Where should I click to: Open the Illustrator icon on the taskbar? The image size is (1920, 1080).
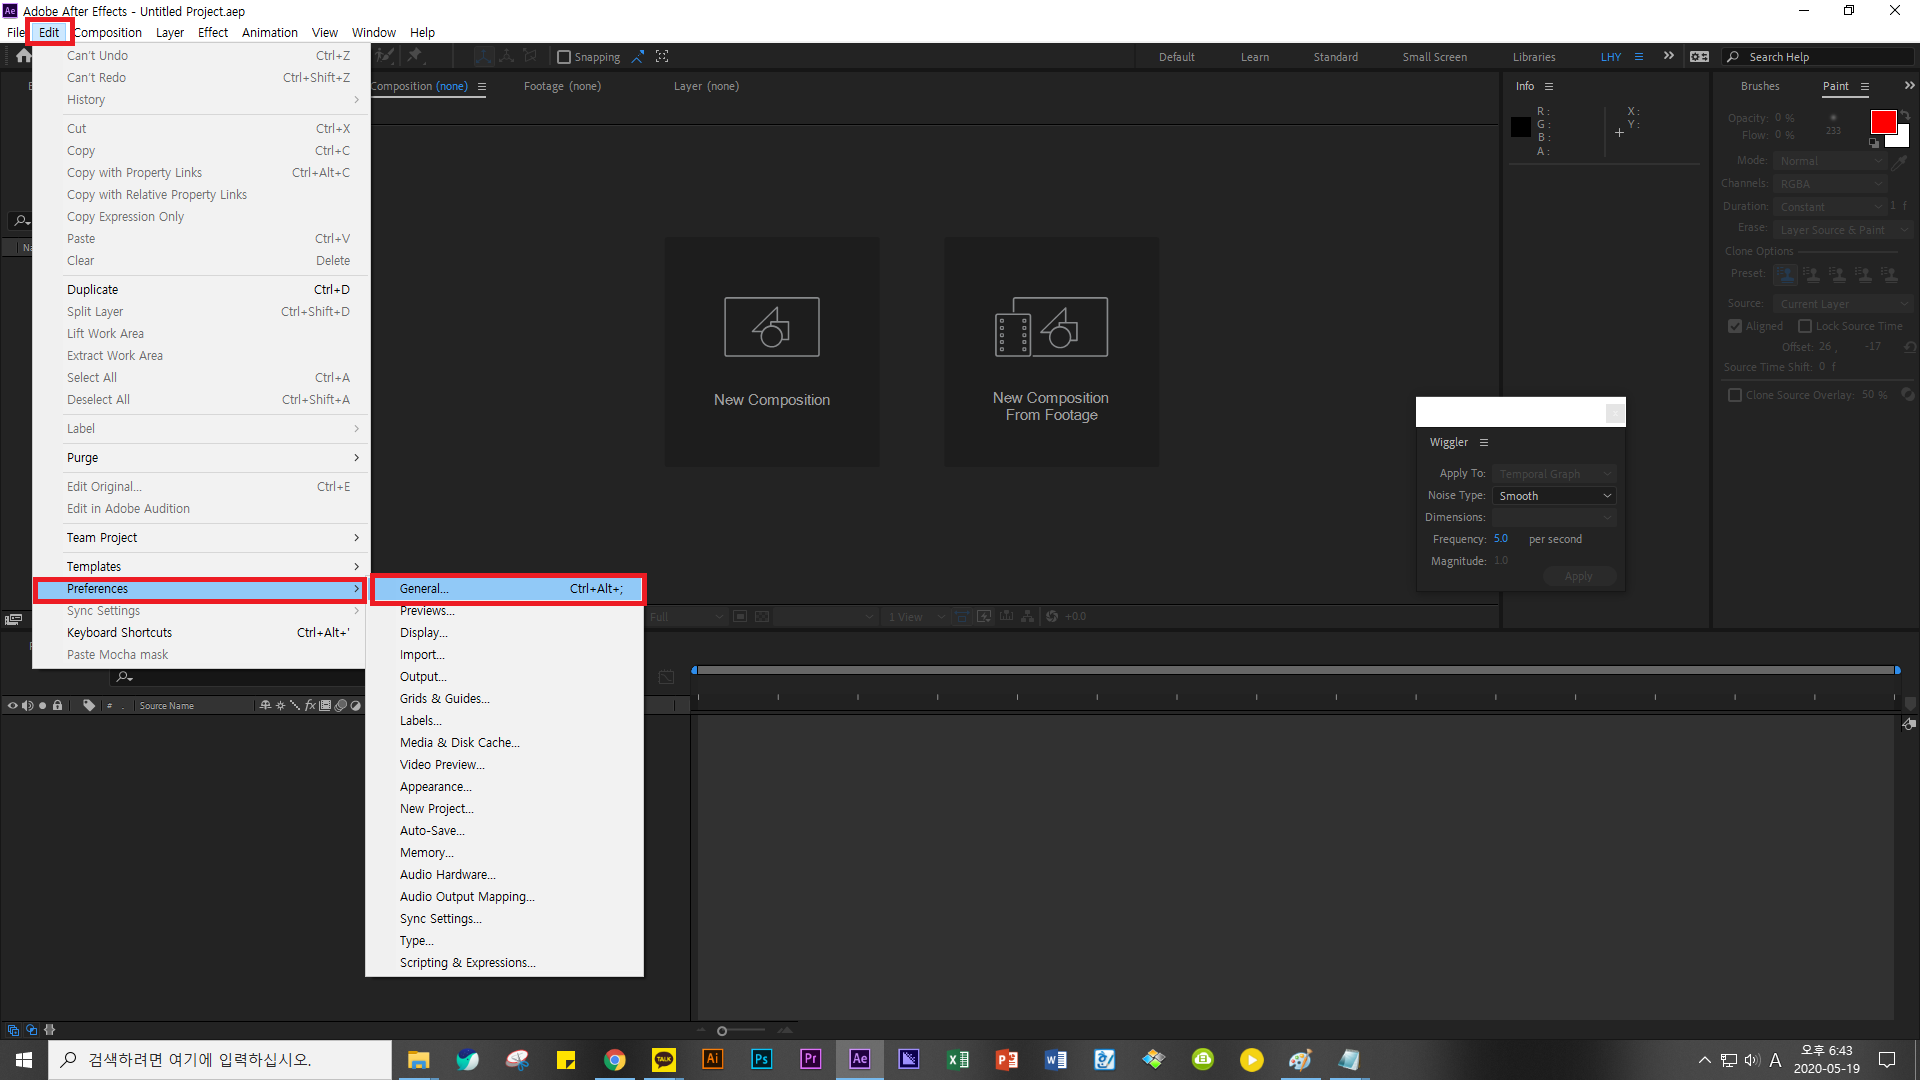pos(712,1059)
